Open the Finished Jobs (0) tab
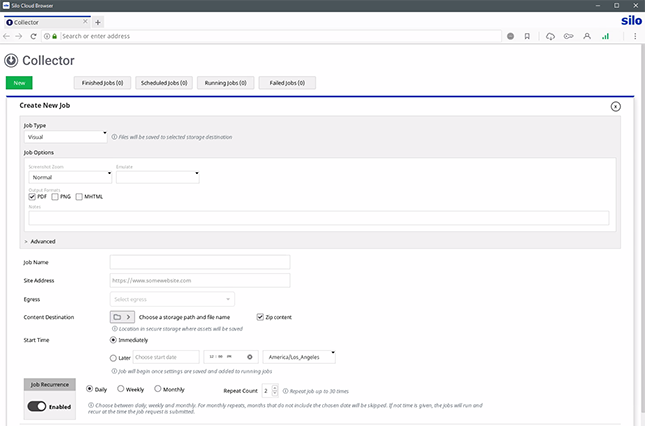 coord(102,83)
